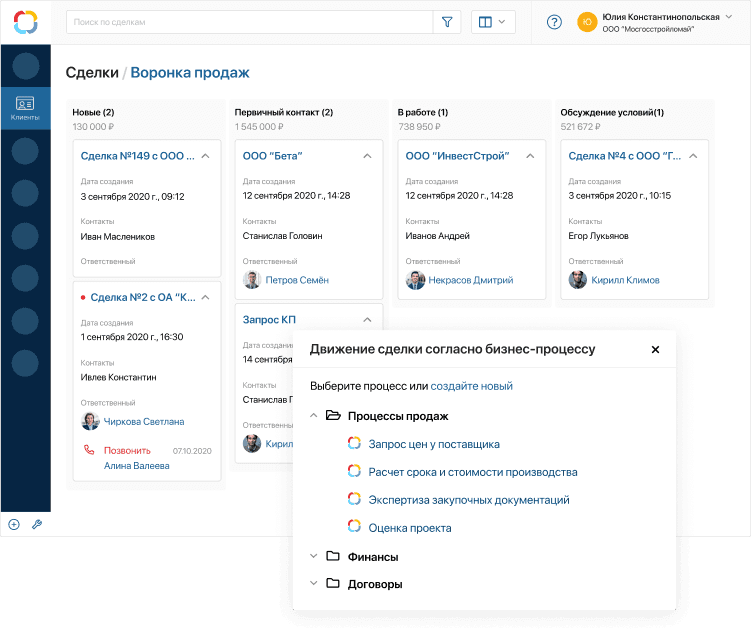Screen dimensions: 751x636
Task: Close the business process dialog
Action: click(x=655, y=350)
